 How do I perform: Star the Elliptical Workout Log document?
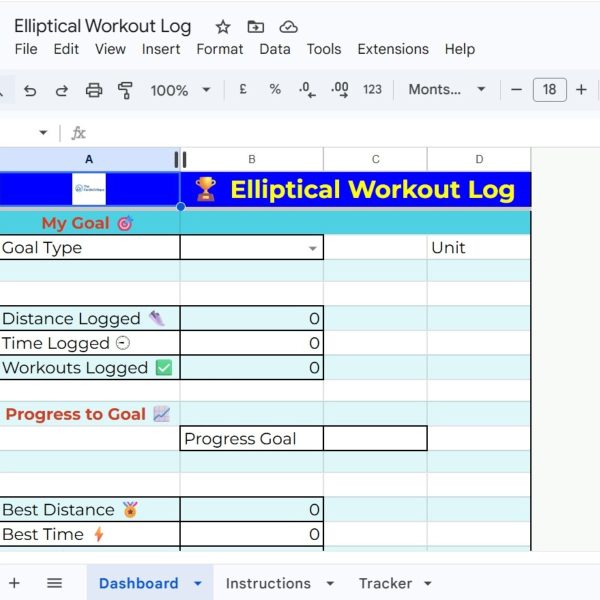coord(223,27)
